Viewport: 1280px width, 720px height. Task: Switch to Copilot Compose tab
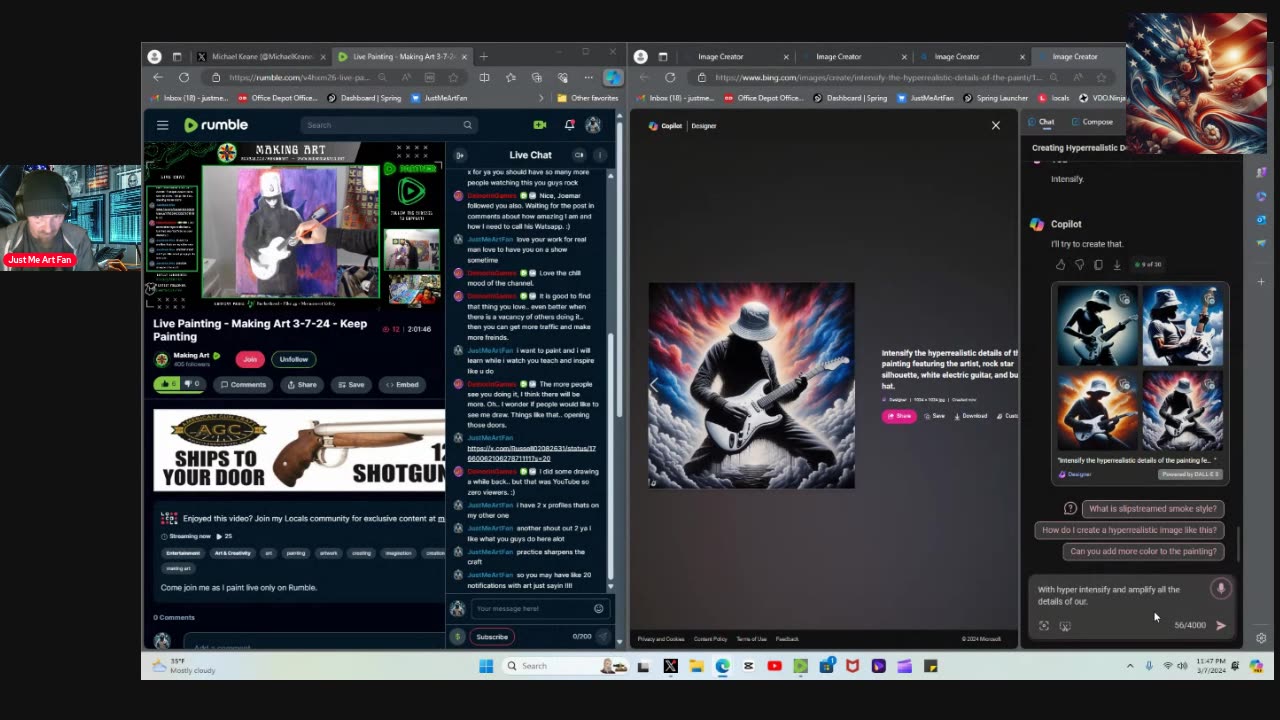pyautogui.click(x=1092, y=122)
